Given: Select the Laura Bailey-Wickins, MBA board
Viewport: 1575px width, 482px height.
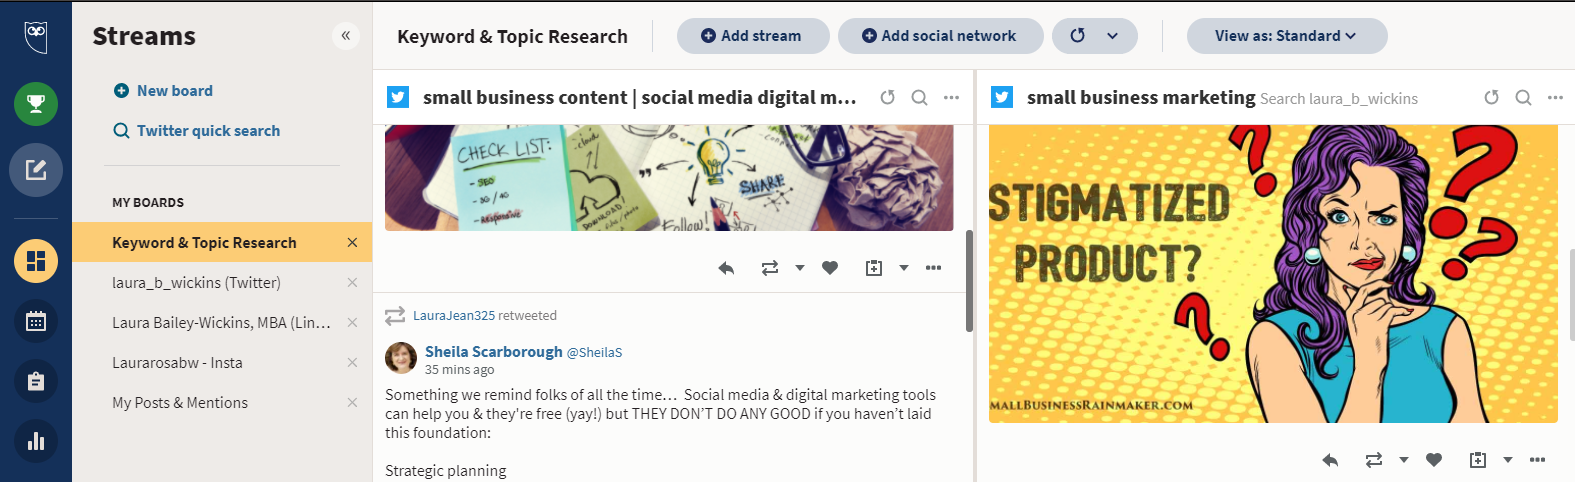Looking at the screenshot, I should [221, 322].
